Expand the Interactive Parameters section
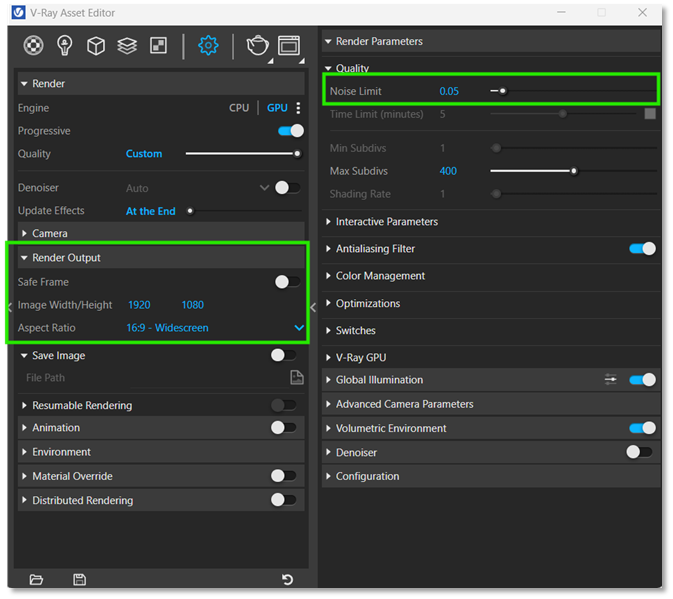The width and height of the screenshot is (673, 599). point(386,222)
